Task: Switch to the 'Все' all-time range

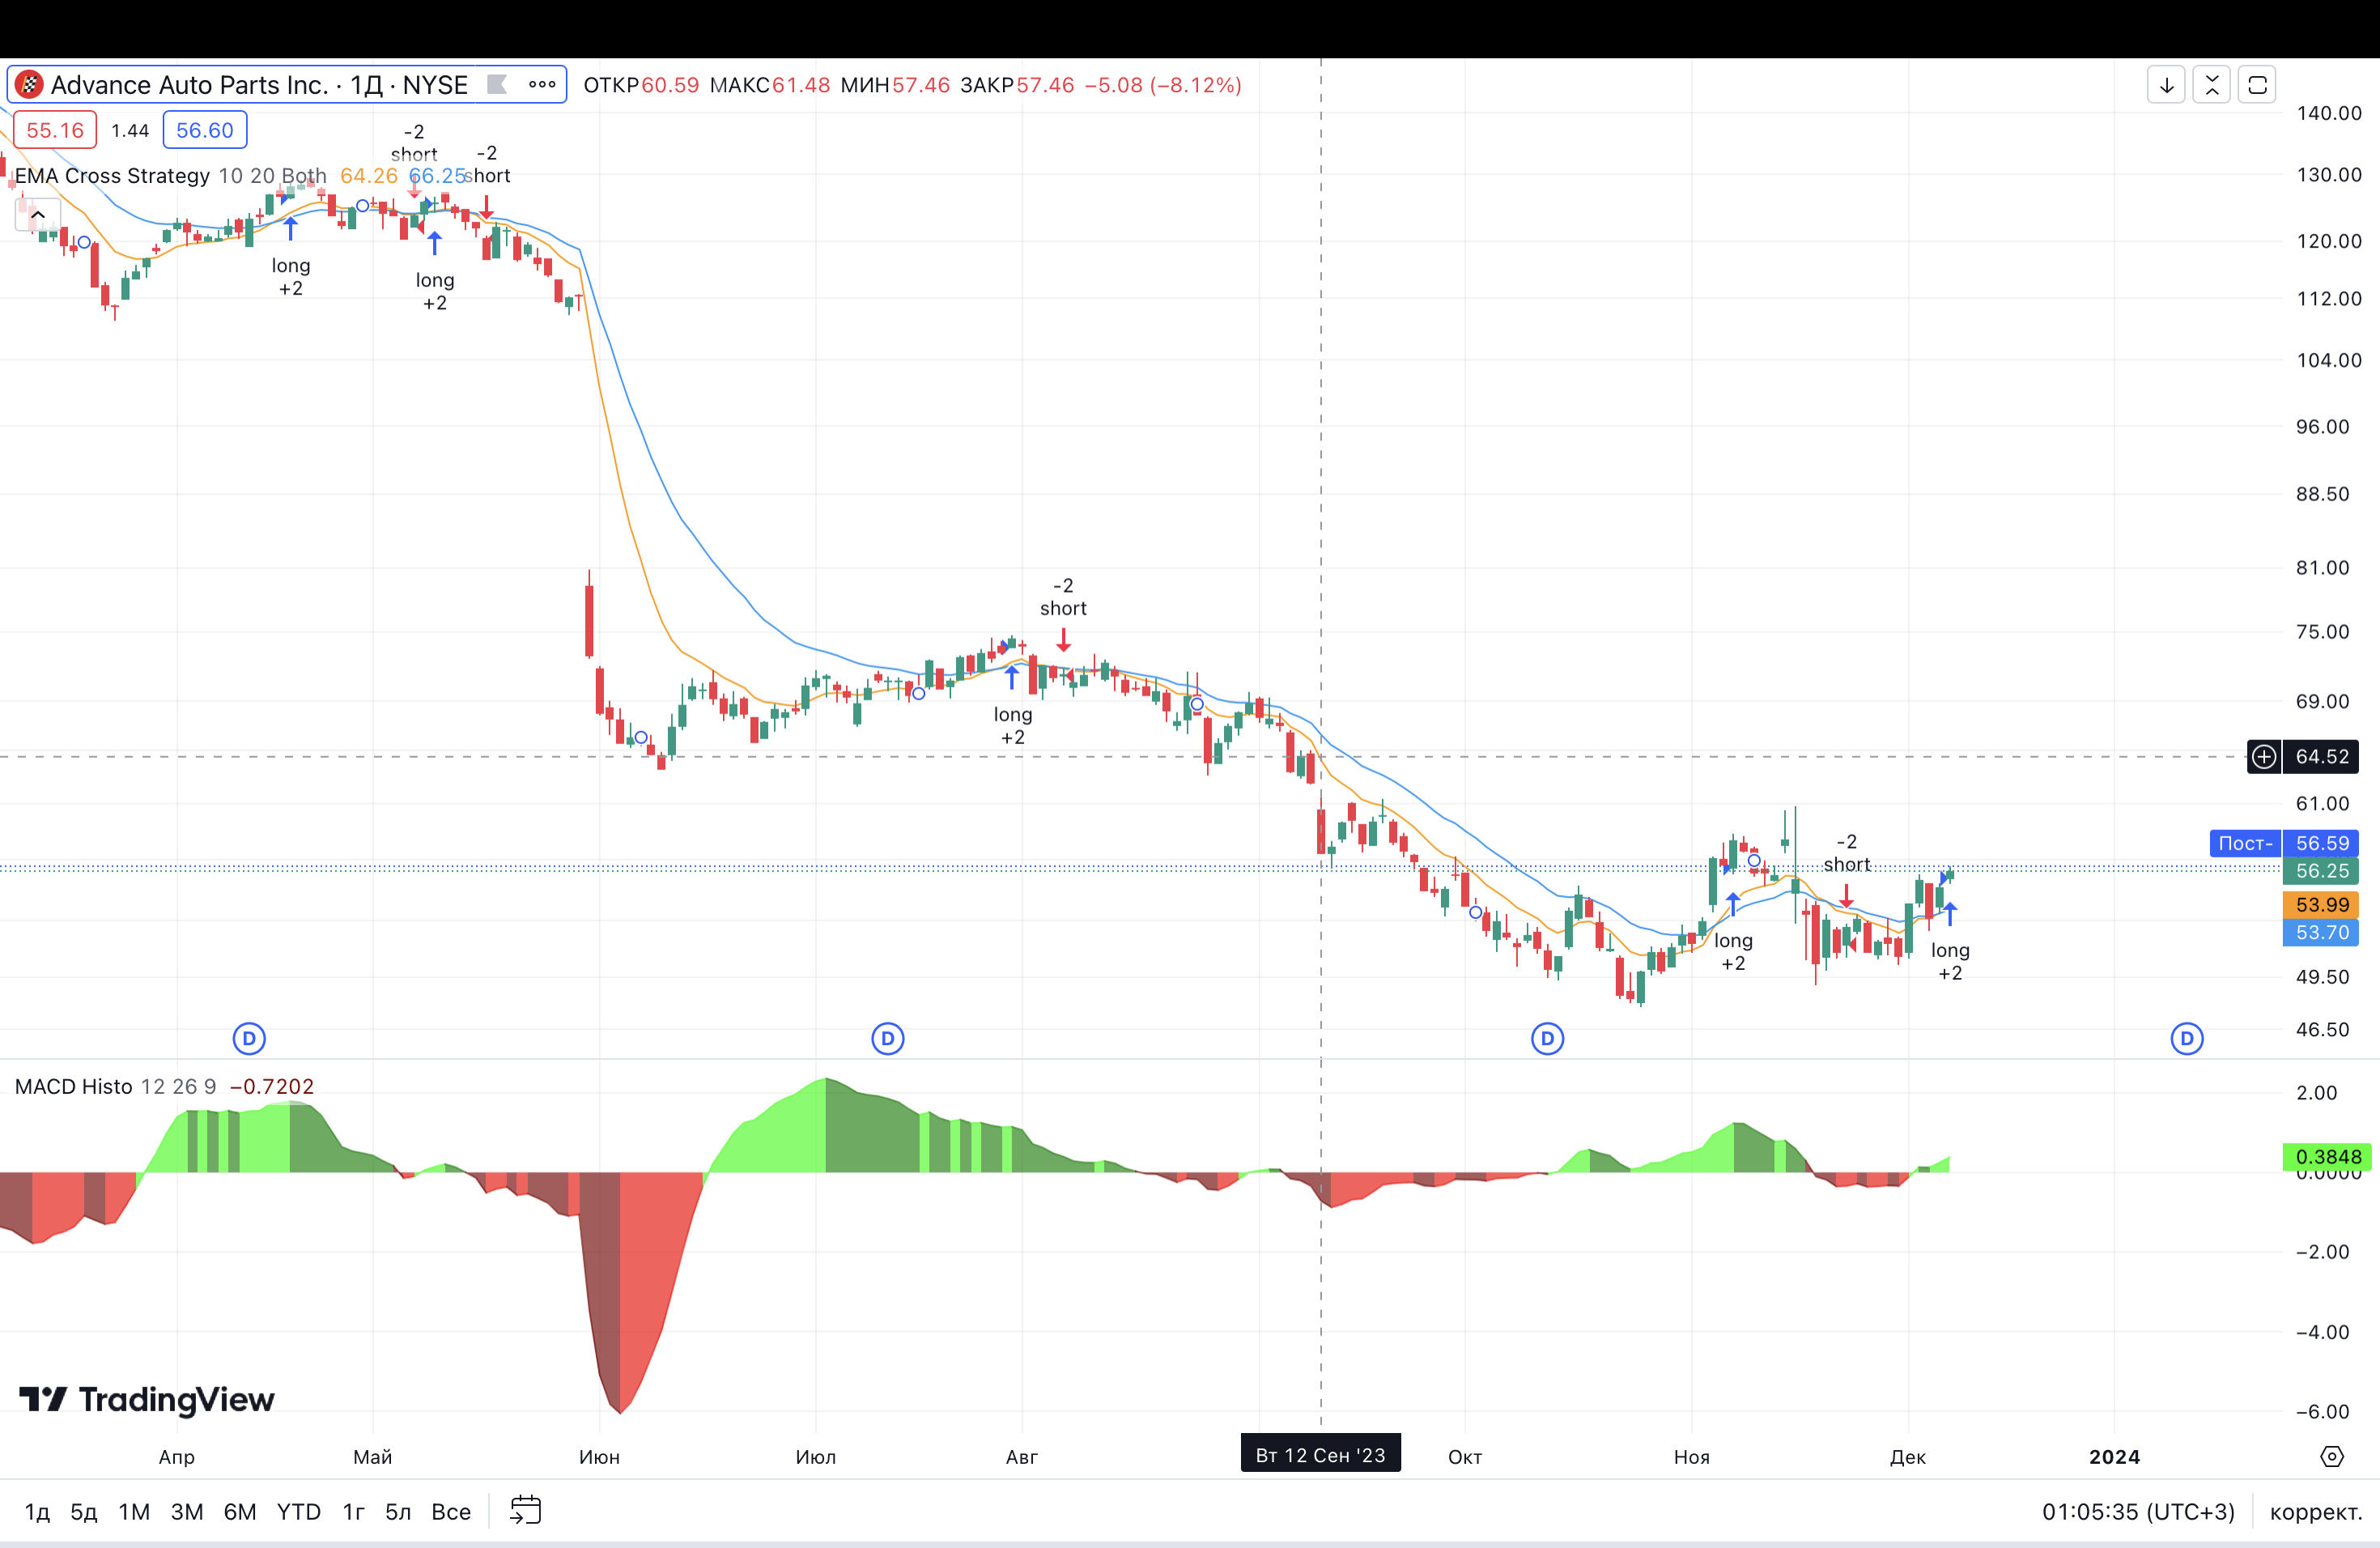Action: point(450,1511)
